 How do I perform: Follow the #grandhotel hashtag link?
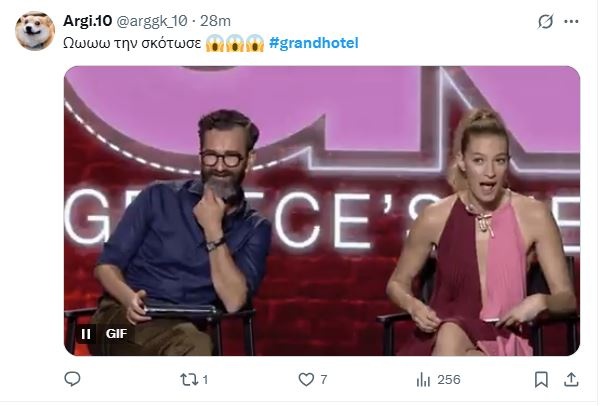coord(313,43)
